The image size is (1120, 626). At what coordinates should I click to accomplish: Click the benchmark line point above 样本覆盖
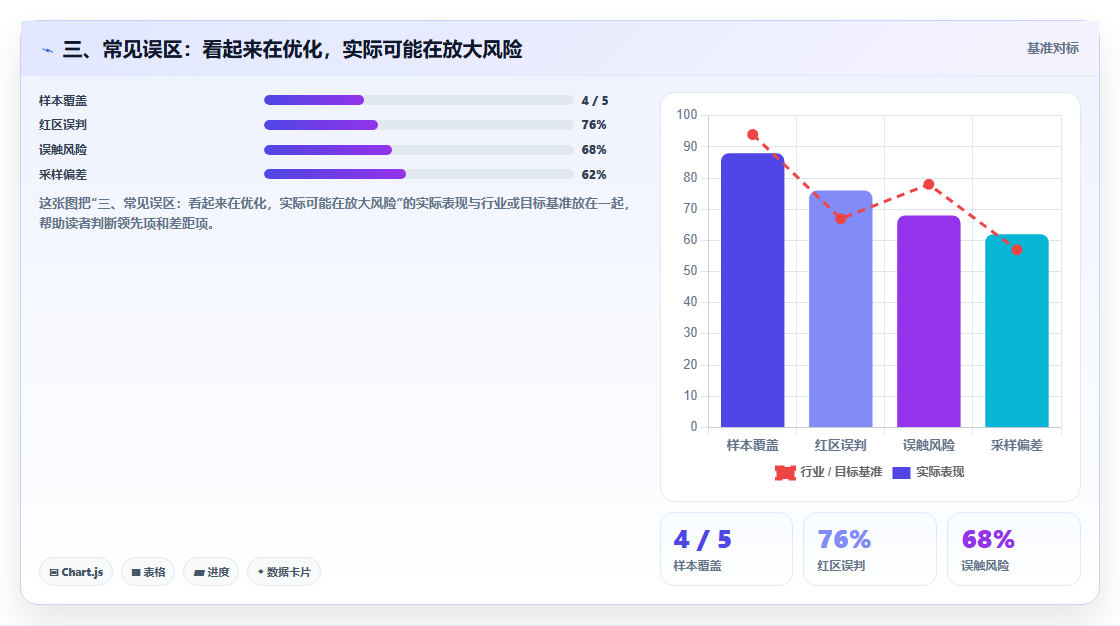[752, 134]
